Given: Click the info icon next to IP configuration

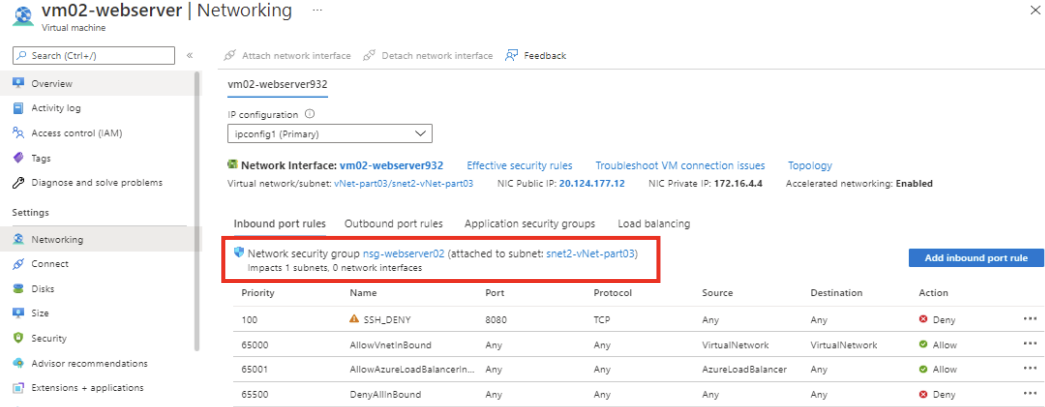Looking at the screenshot, I should coord(310,114).
